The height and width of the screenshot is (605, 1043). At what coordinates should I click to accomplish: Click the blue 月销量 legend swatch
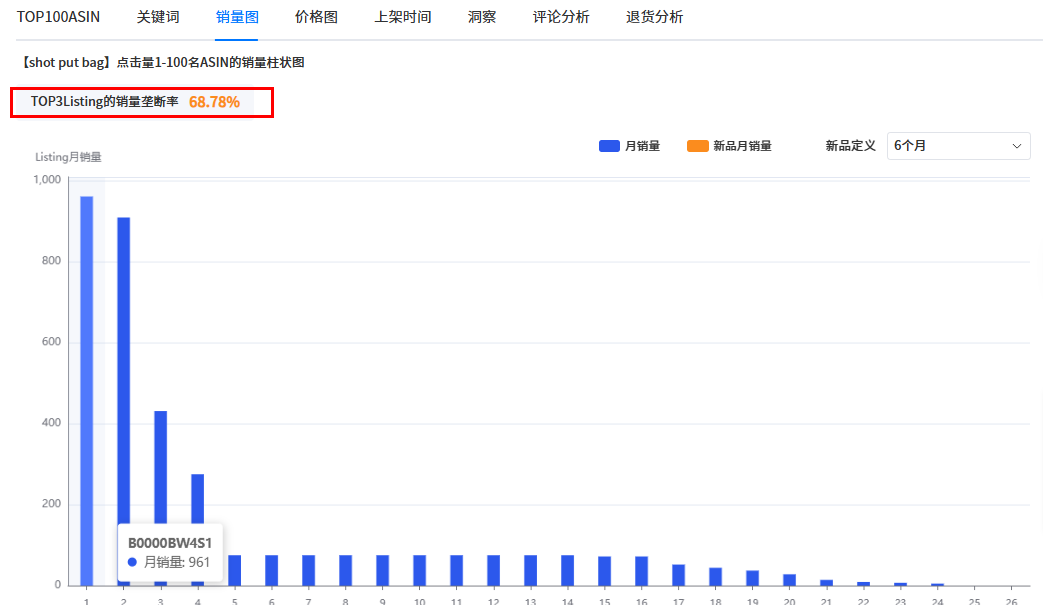(x=609, y=146)
